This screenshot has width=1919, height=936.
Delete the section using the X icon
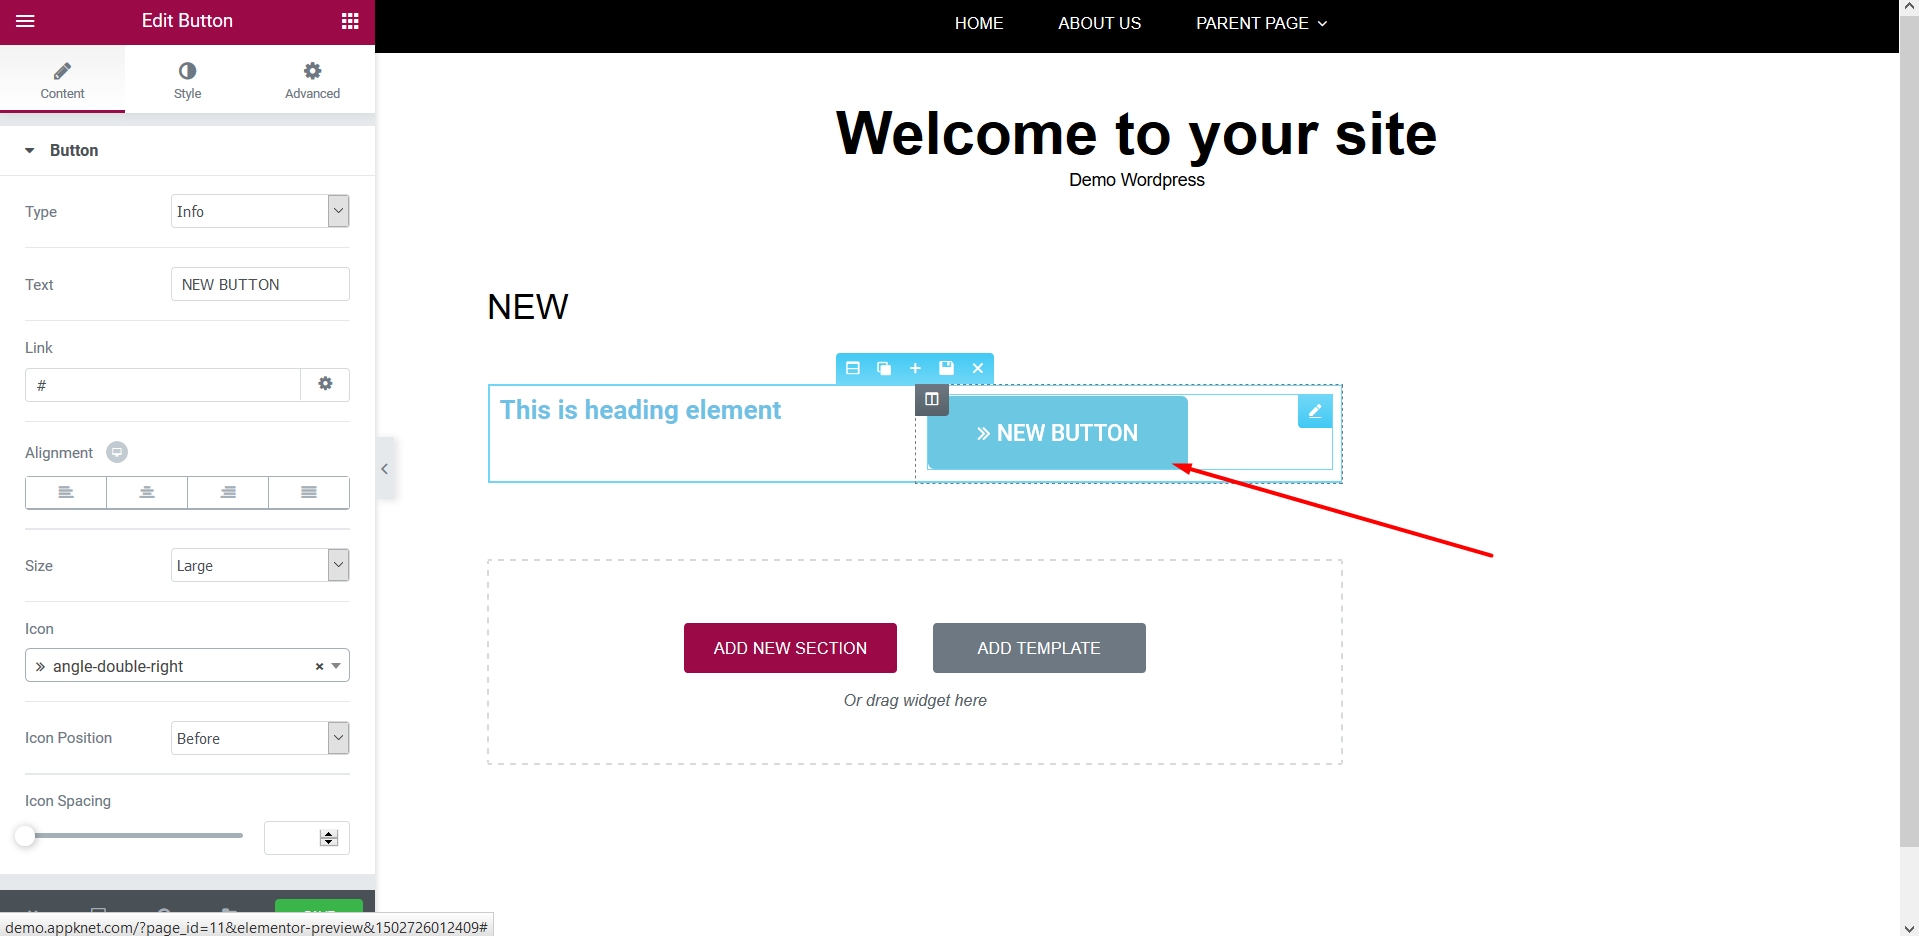point(977,368)
